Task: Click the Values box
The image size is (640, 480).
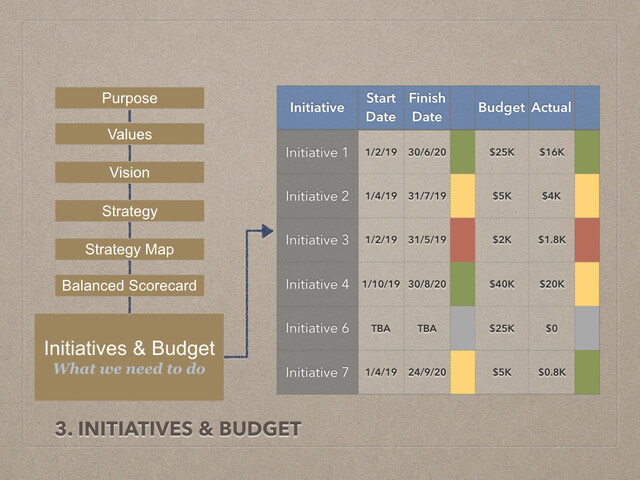Action: [129, 135]
